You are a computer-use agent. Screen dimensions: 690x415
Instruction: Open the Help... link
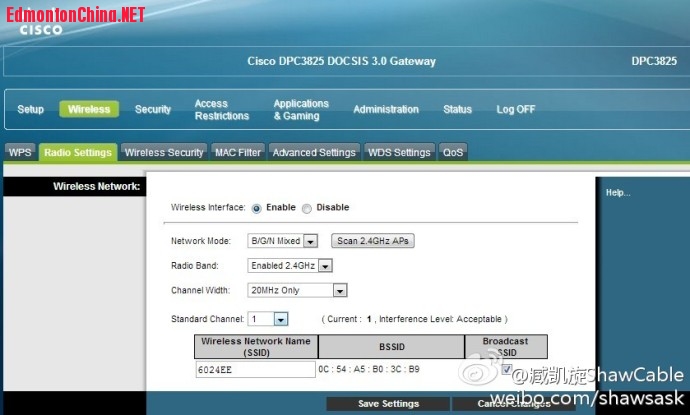point(618,192)
